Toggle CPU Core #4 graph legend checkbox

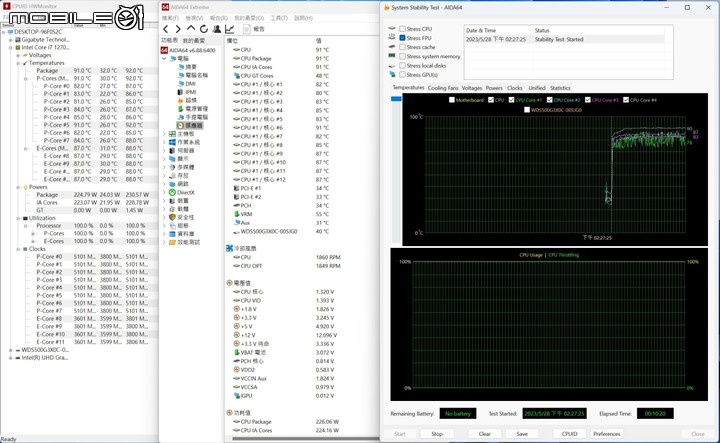tap(626, 100)
